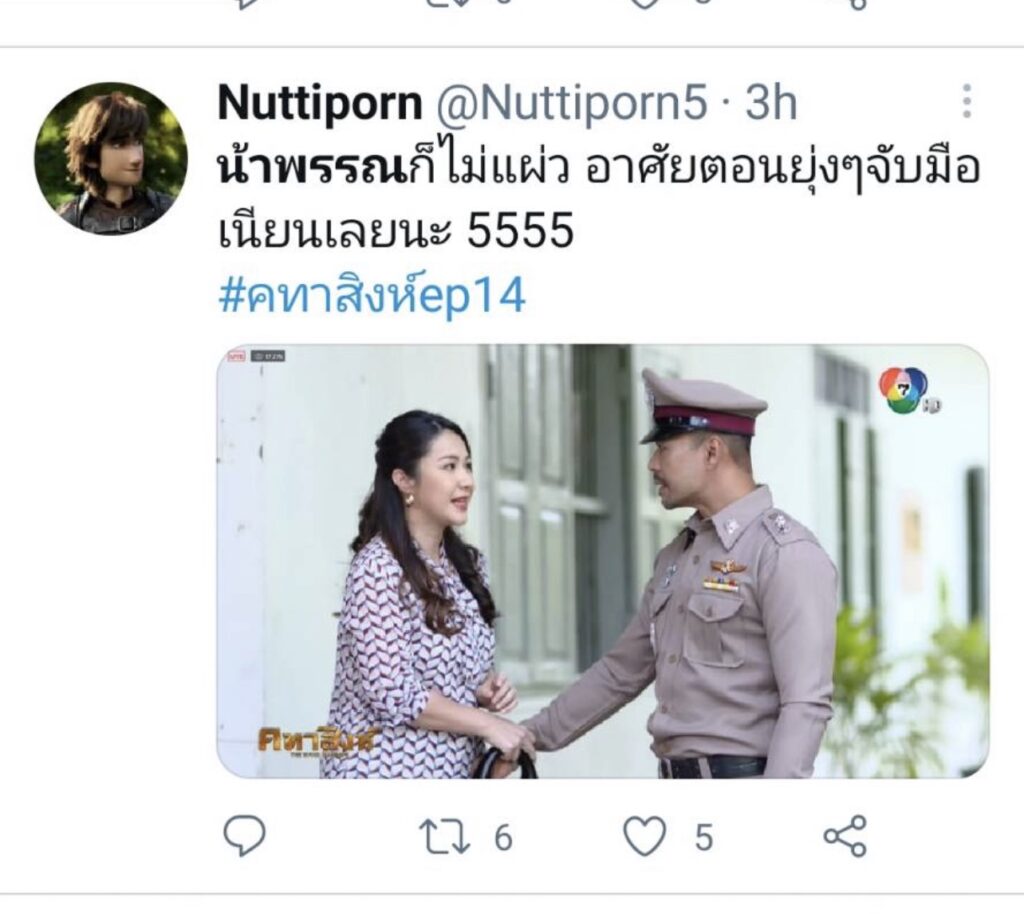The image size is (1024, 914).
Task: View Nuttiporn's round profile avatar
Action: pos(111,158)
